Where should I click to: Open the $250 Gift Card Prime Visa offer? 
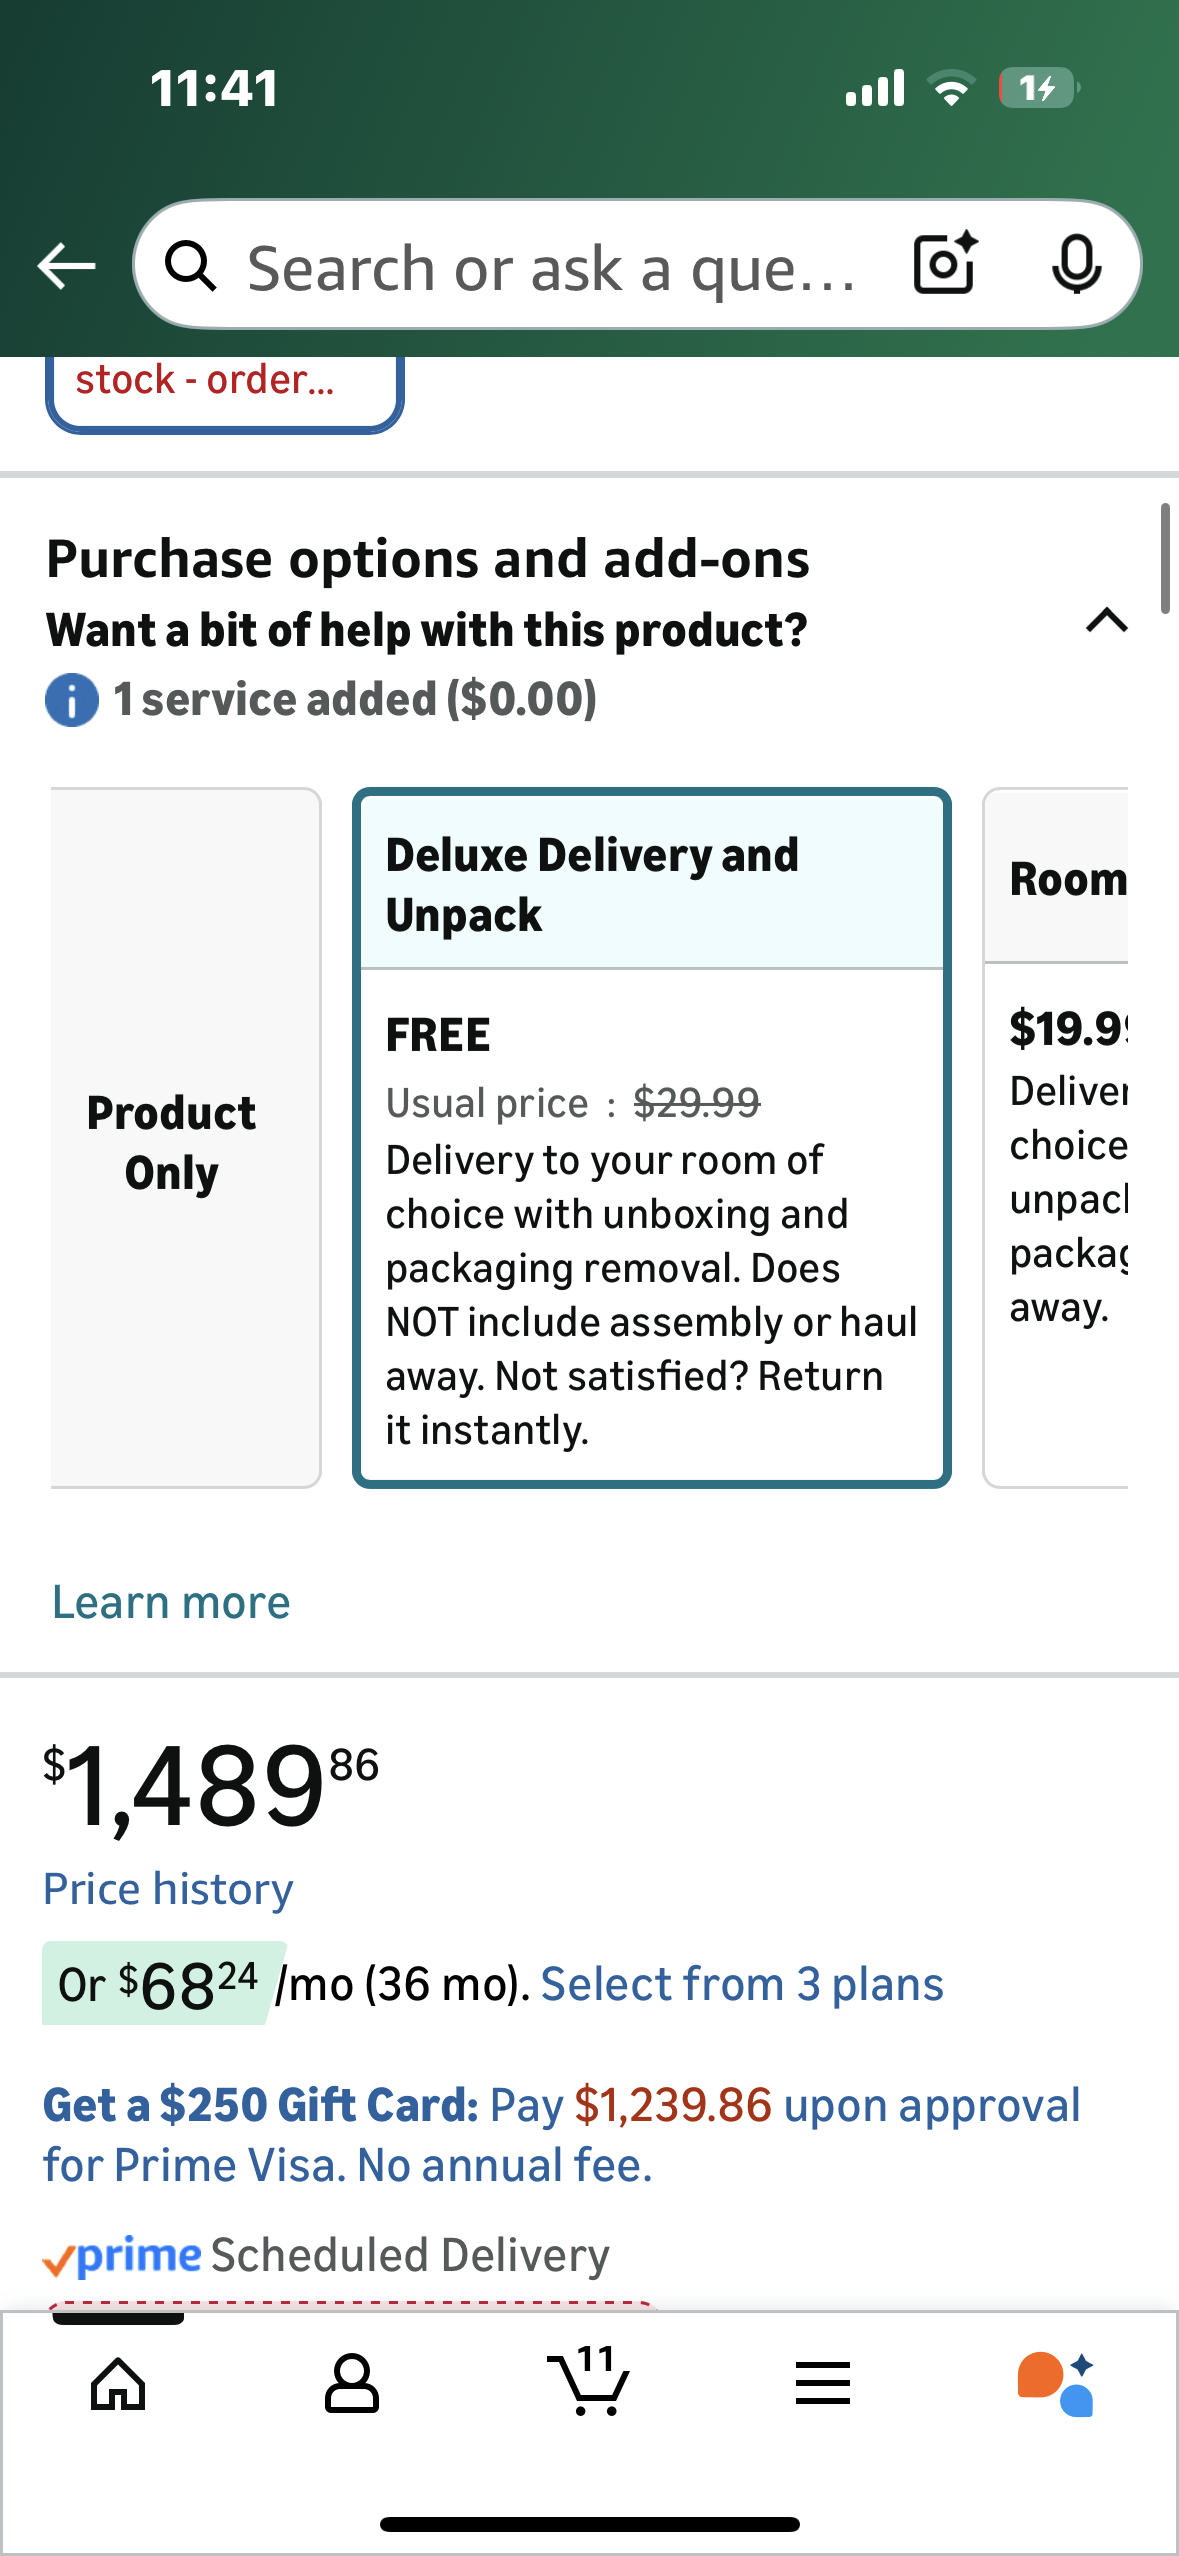pyautogui.click(x=560, y=2135)
